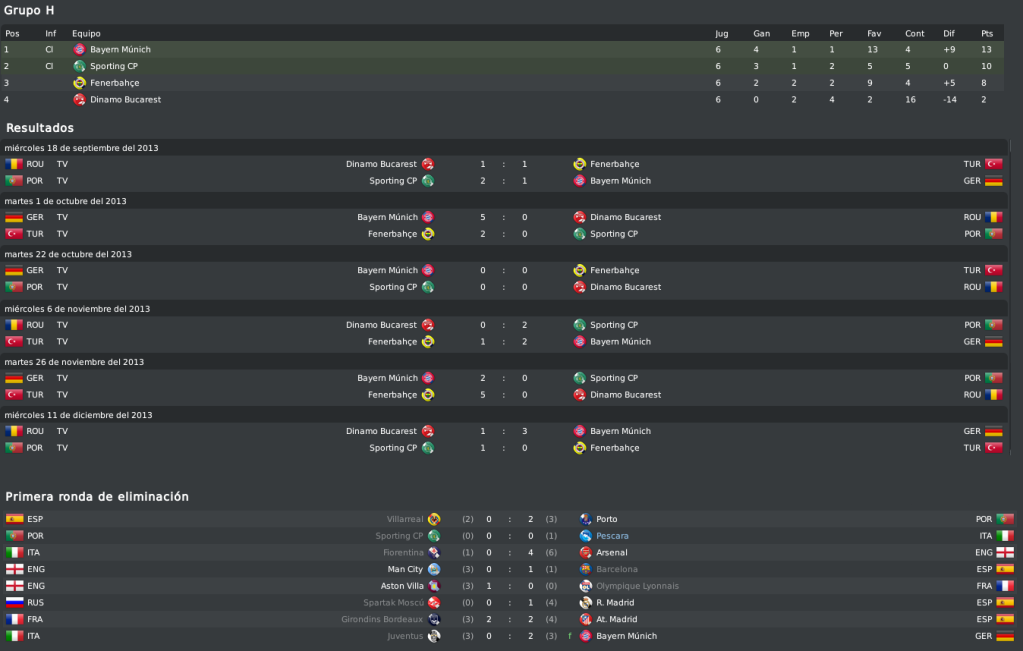
Task: Click the Sporting CP crest in standings
Action: [x=79, y=66]
